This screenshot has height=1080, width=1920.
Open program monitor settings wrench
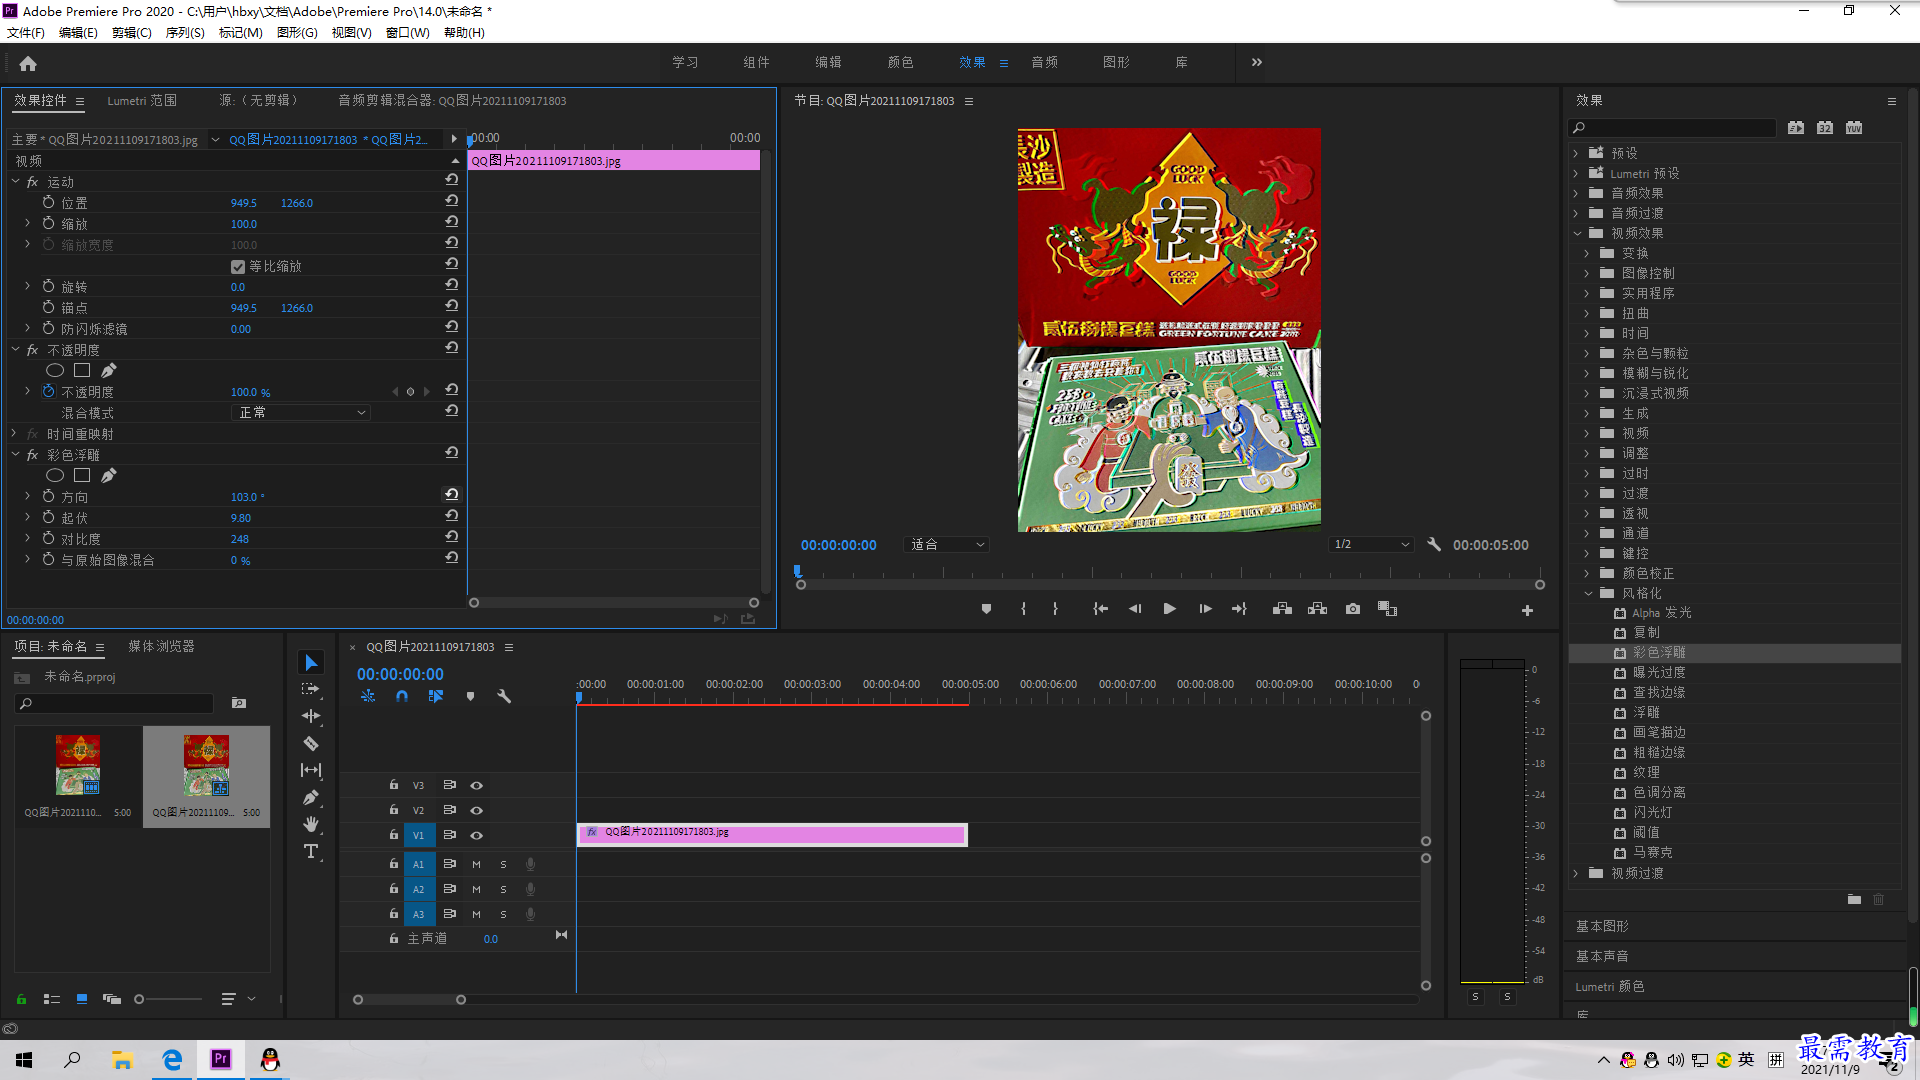click(1434, 545)
